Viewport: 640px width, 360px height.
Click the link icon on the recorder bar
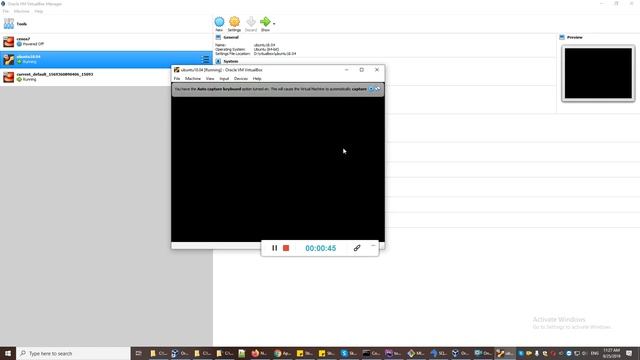(x=357, y=248)
